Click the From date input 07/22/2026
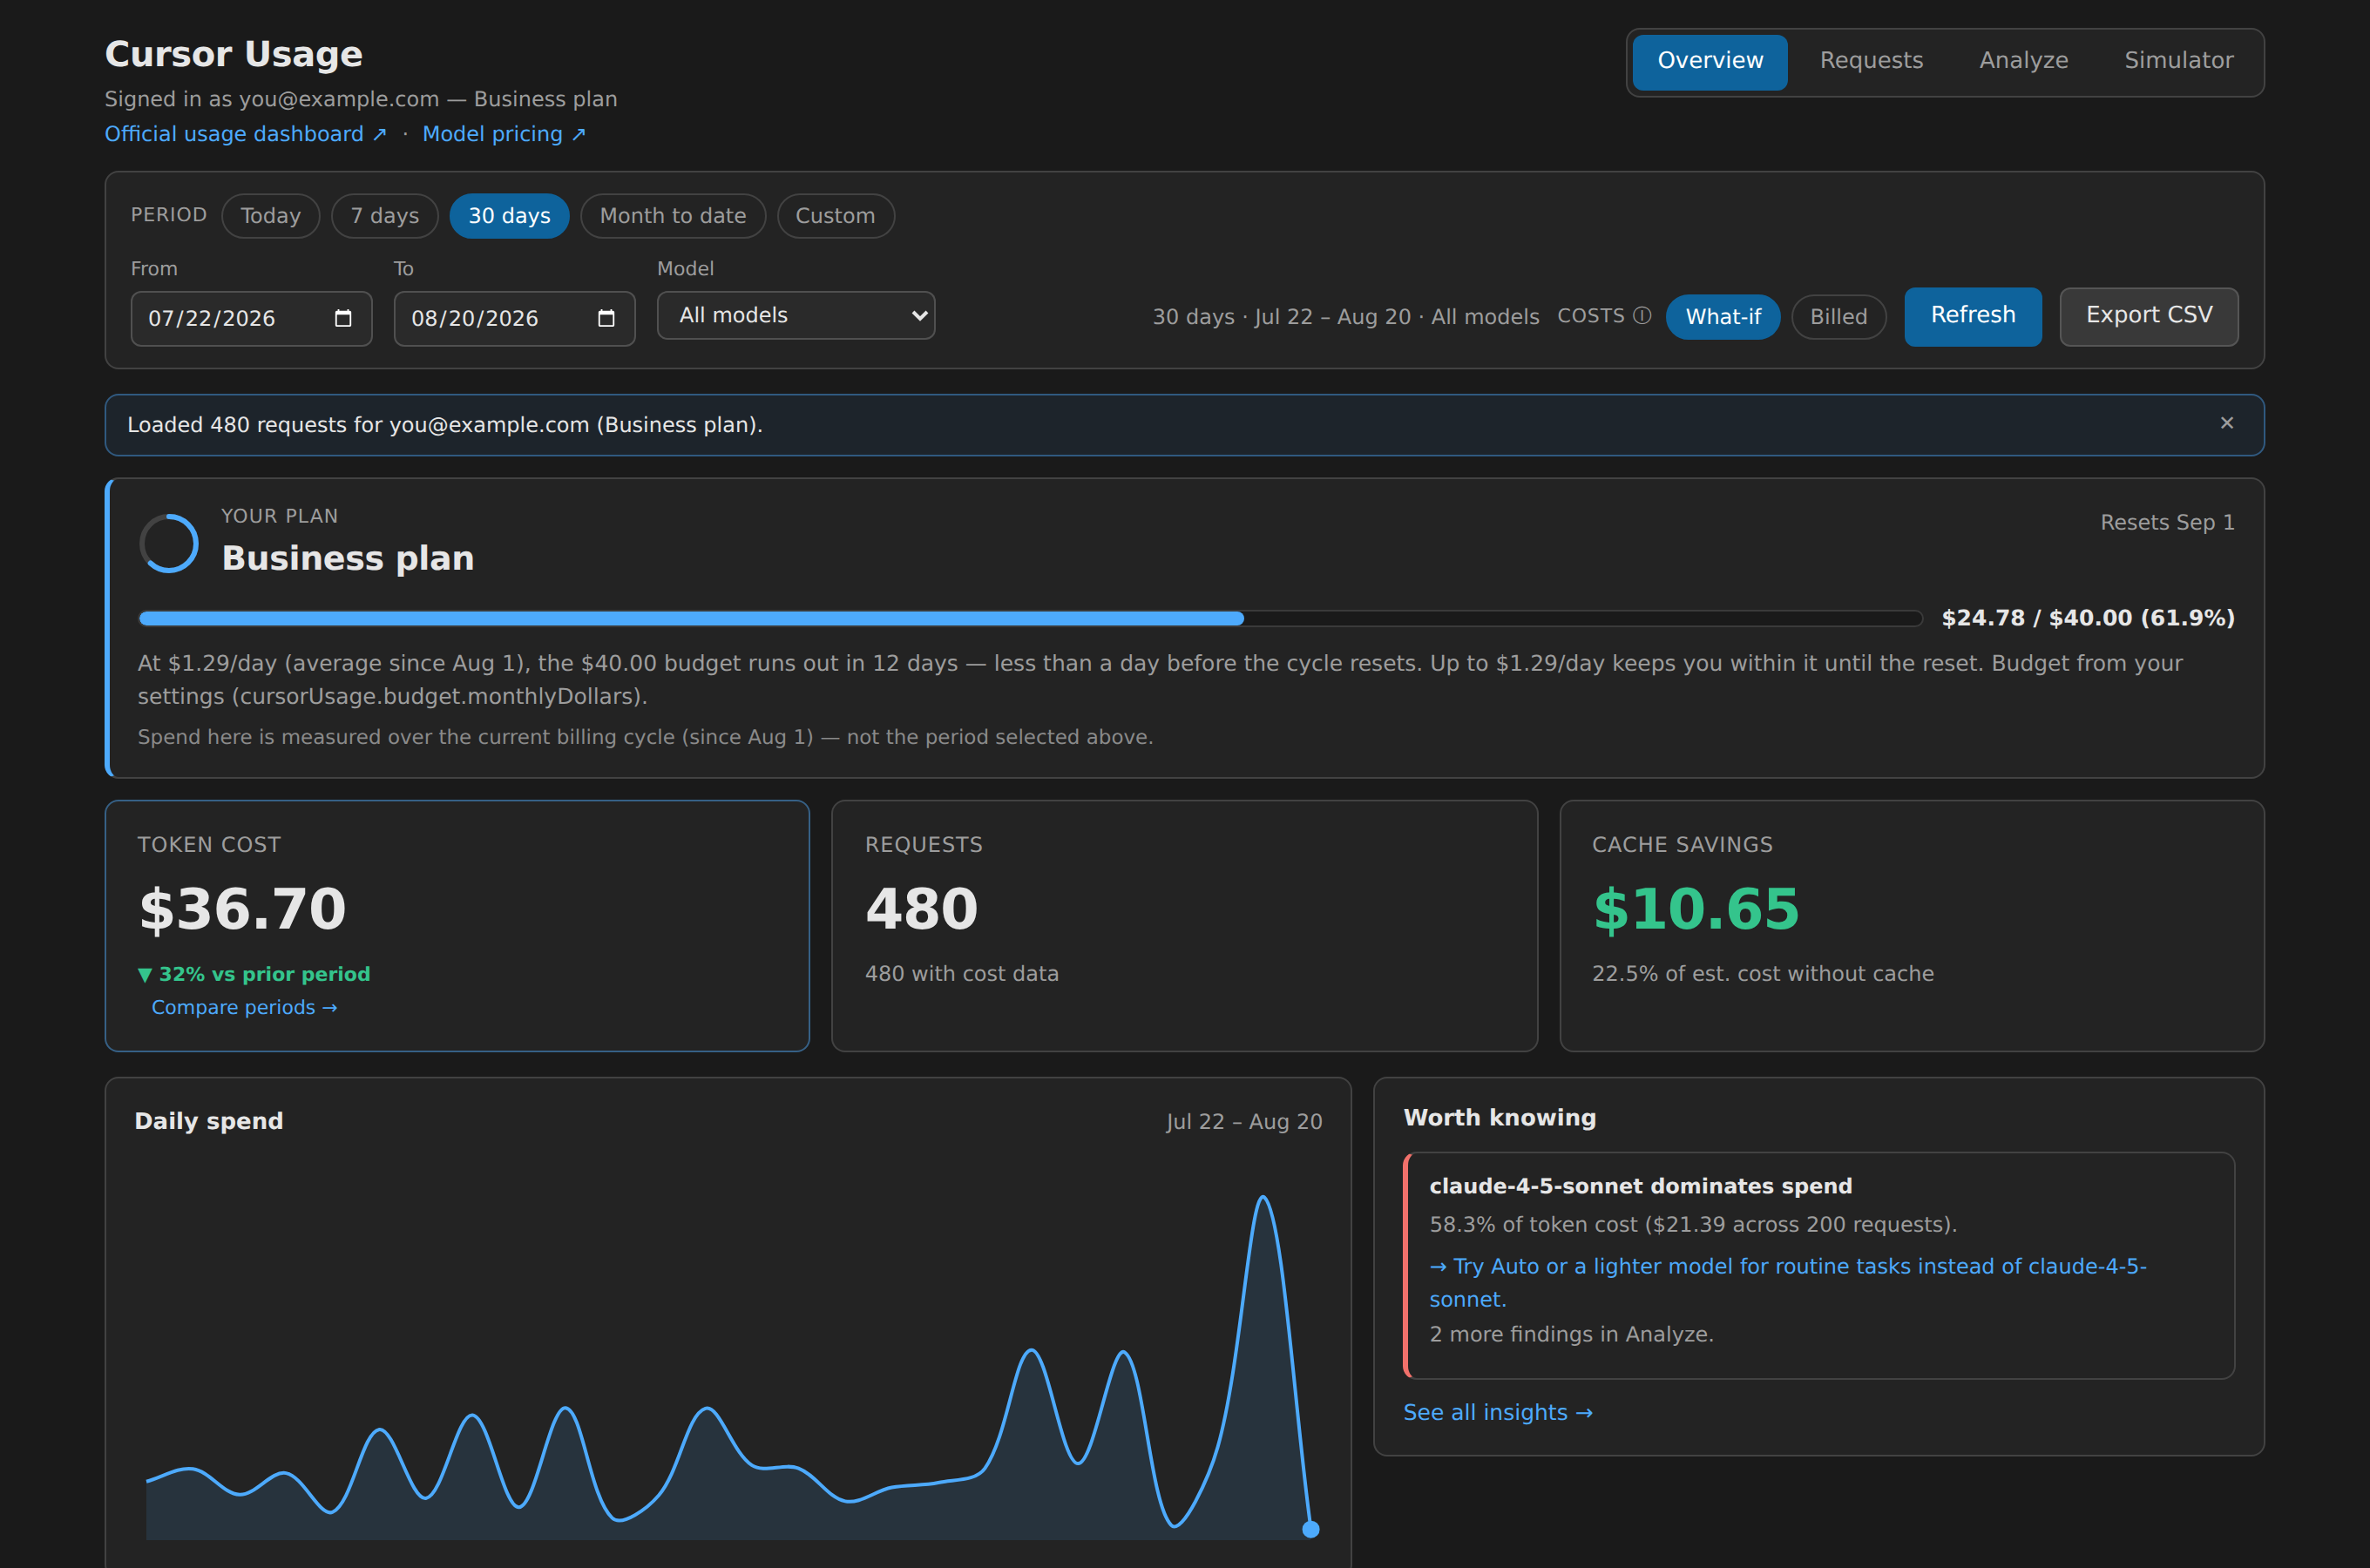This screenshot has height=1568, width=2370. (251, 318)
